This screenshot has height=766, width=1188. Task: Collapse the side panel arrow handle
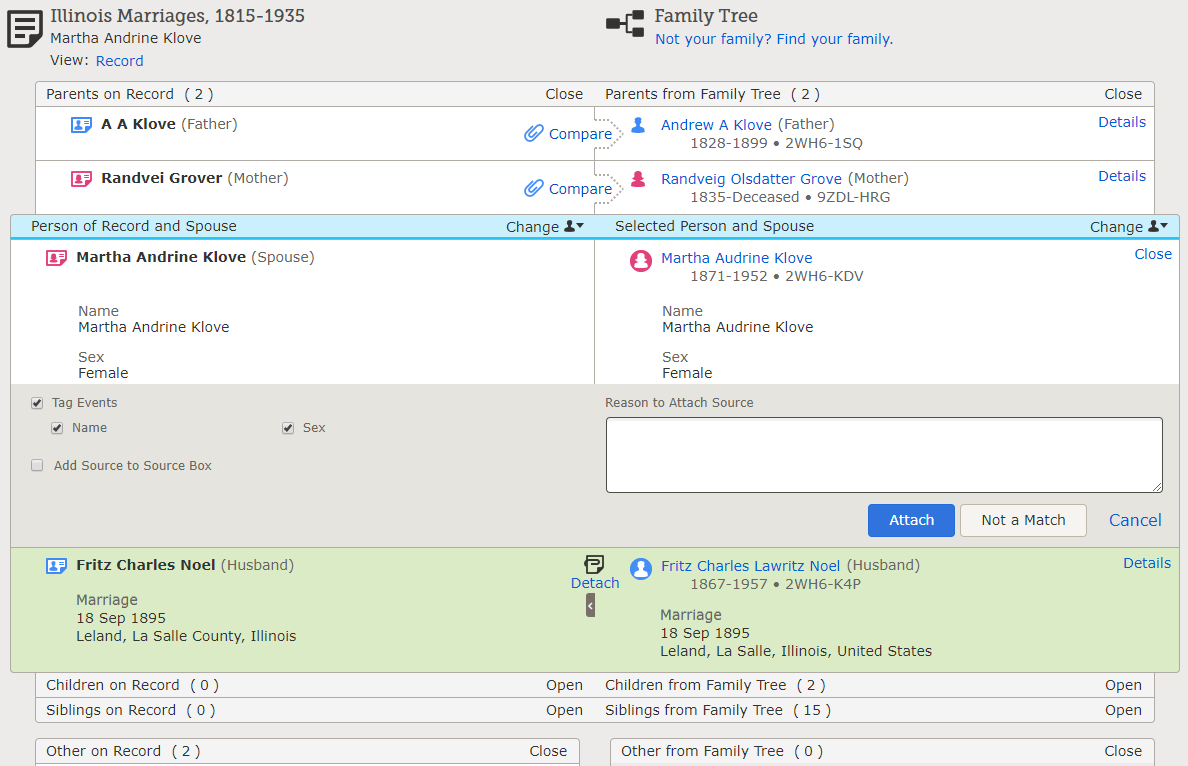click(x=590, y=605)
